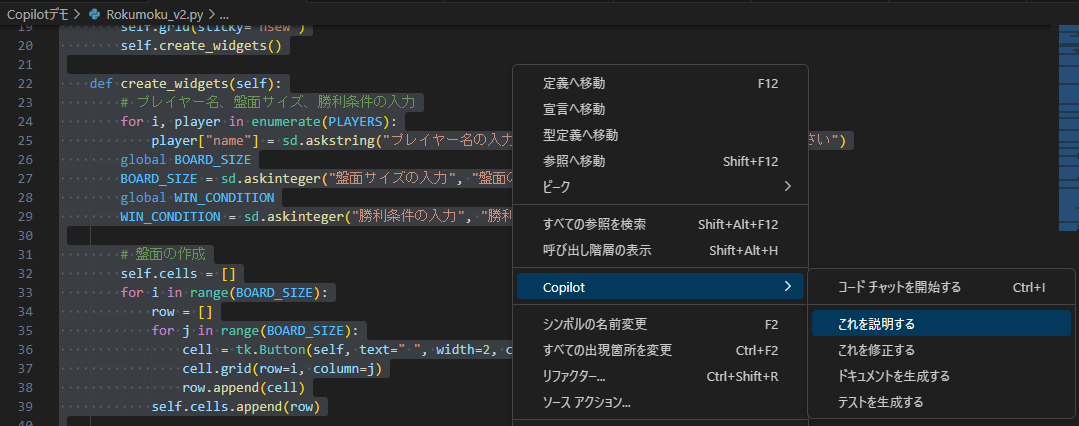Select 'これを修正する' in Copilot submenu

point(877,350)
